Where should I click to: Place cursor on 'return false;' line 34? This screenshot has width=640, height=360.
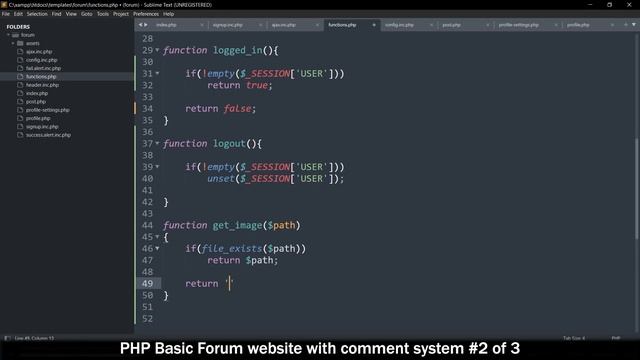220,109
